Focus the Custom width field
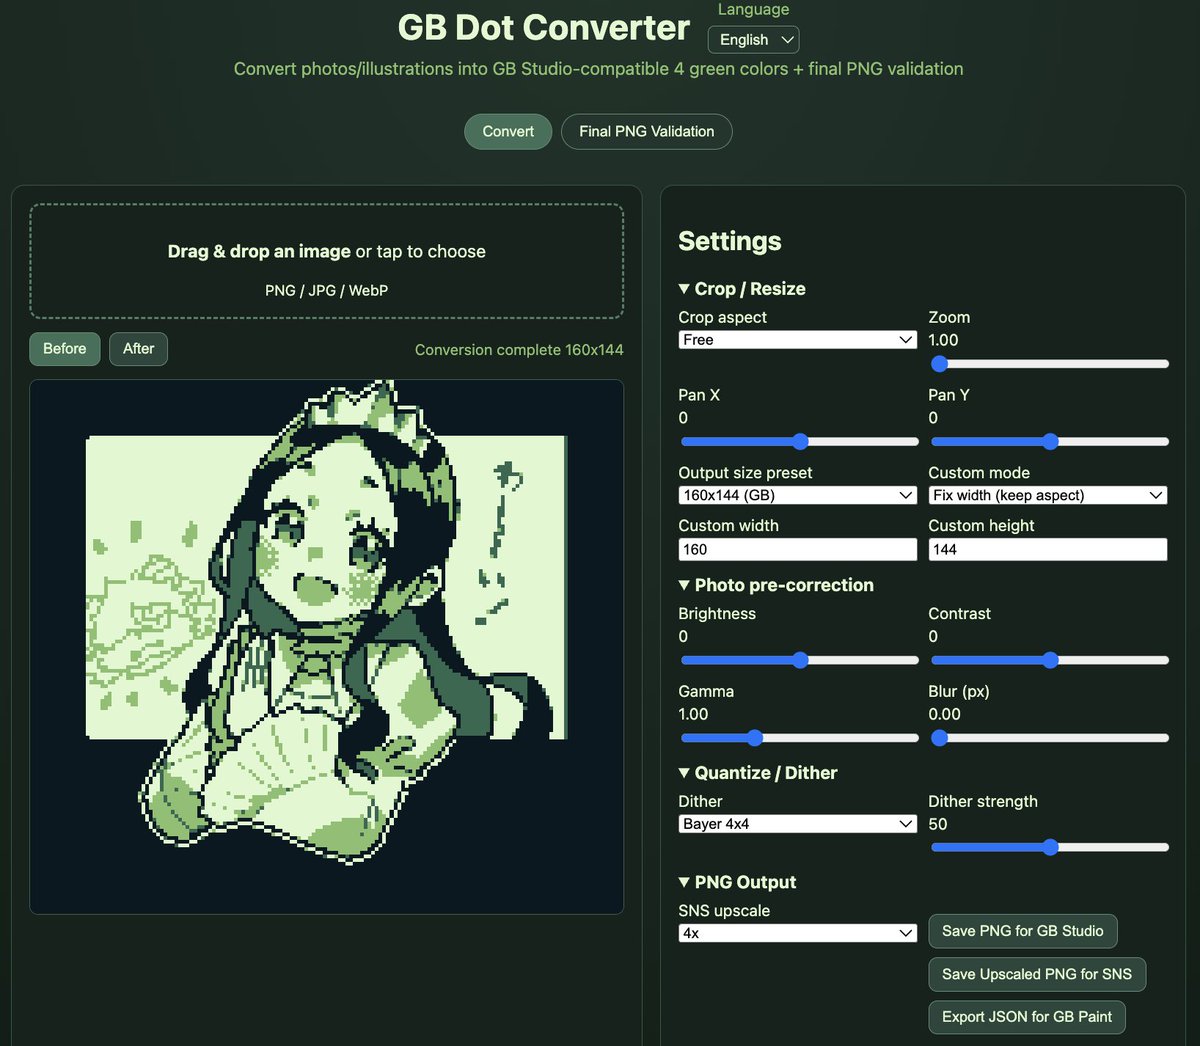Image resolution: width=1200 pixels, height=1046 pixels. click(x=798, y=549)
